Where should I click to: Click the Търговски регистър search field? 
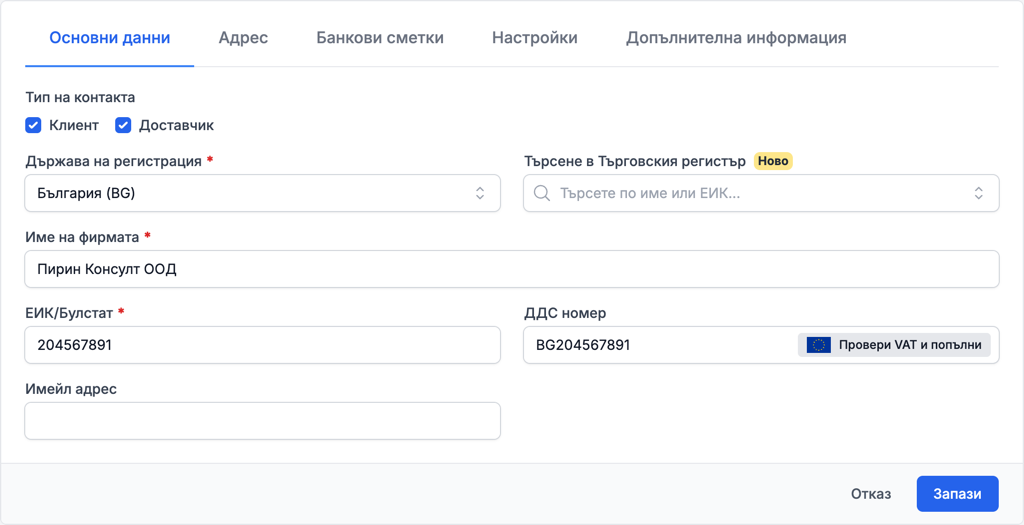tap(761, 193)
